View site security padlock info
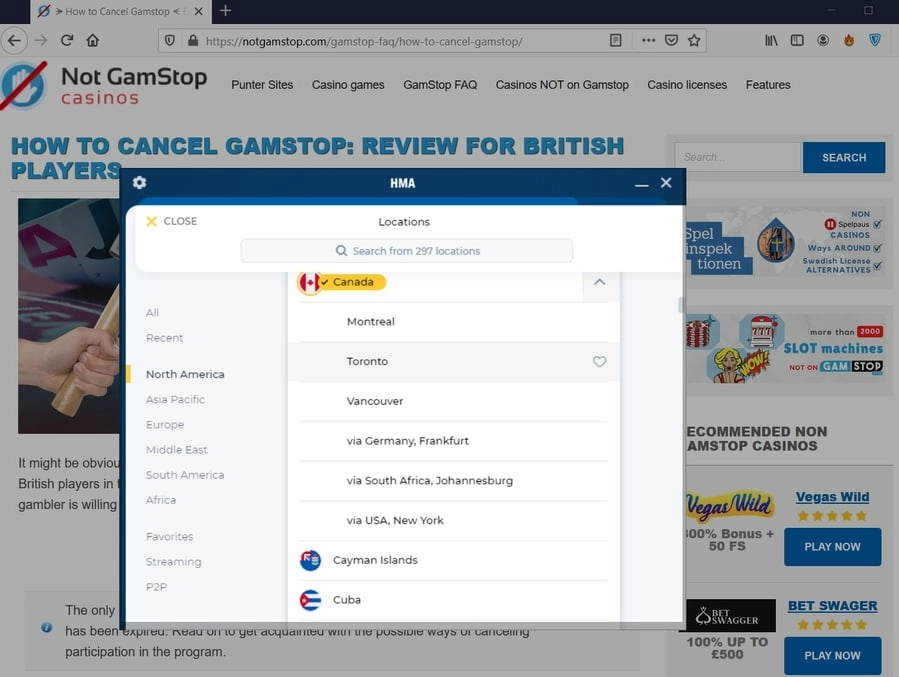 coord(193,41)
